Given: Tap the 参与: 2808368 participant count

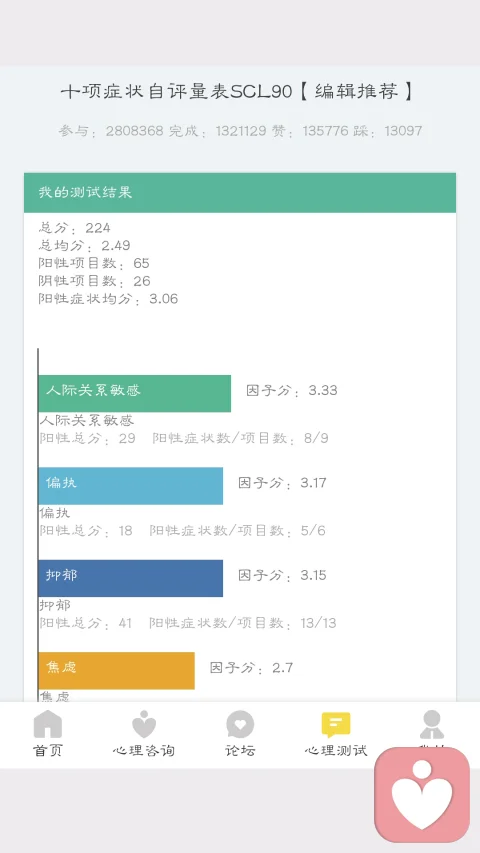Looking at the screenshot, I should pos(111,131).
